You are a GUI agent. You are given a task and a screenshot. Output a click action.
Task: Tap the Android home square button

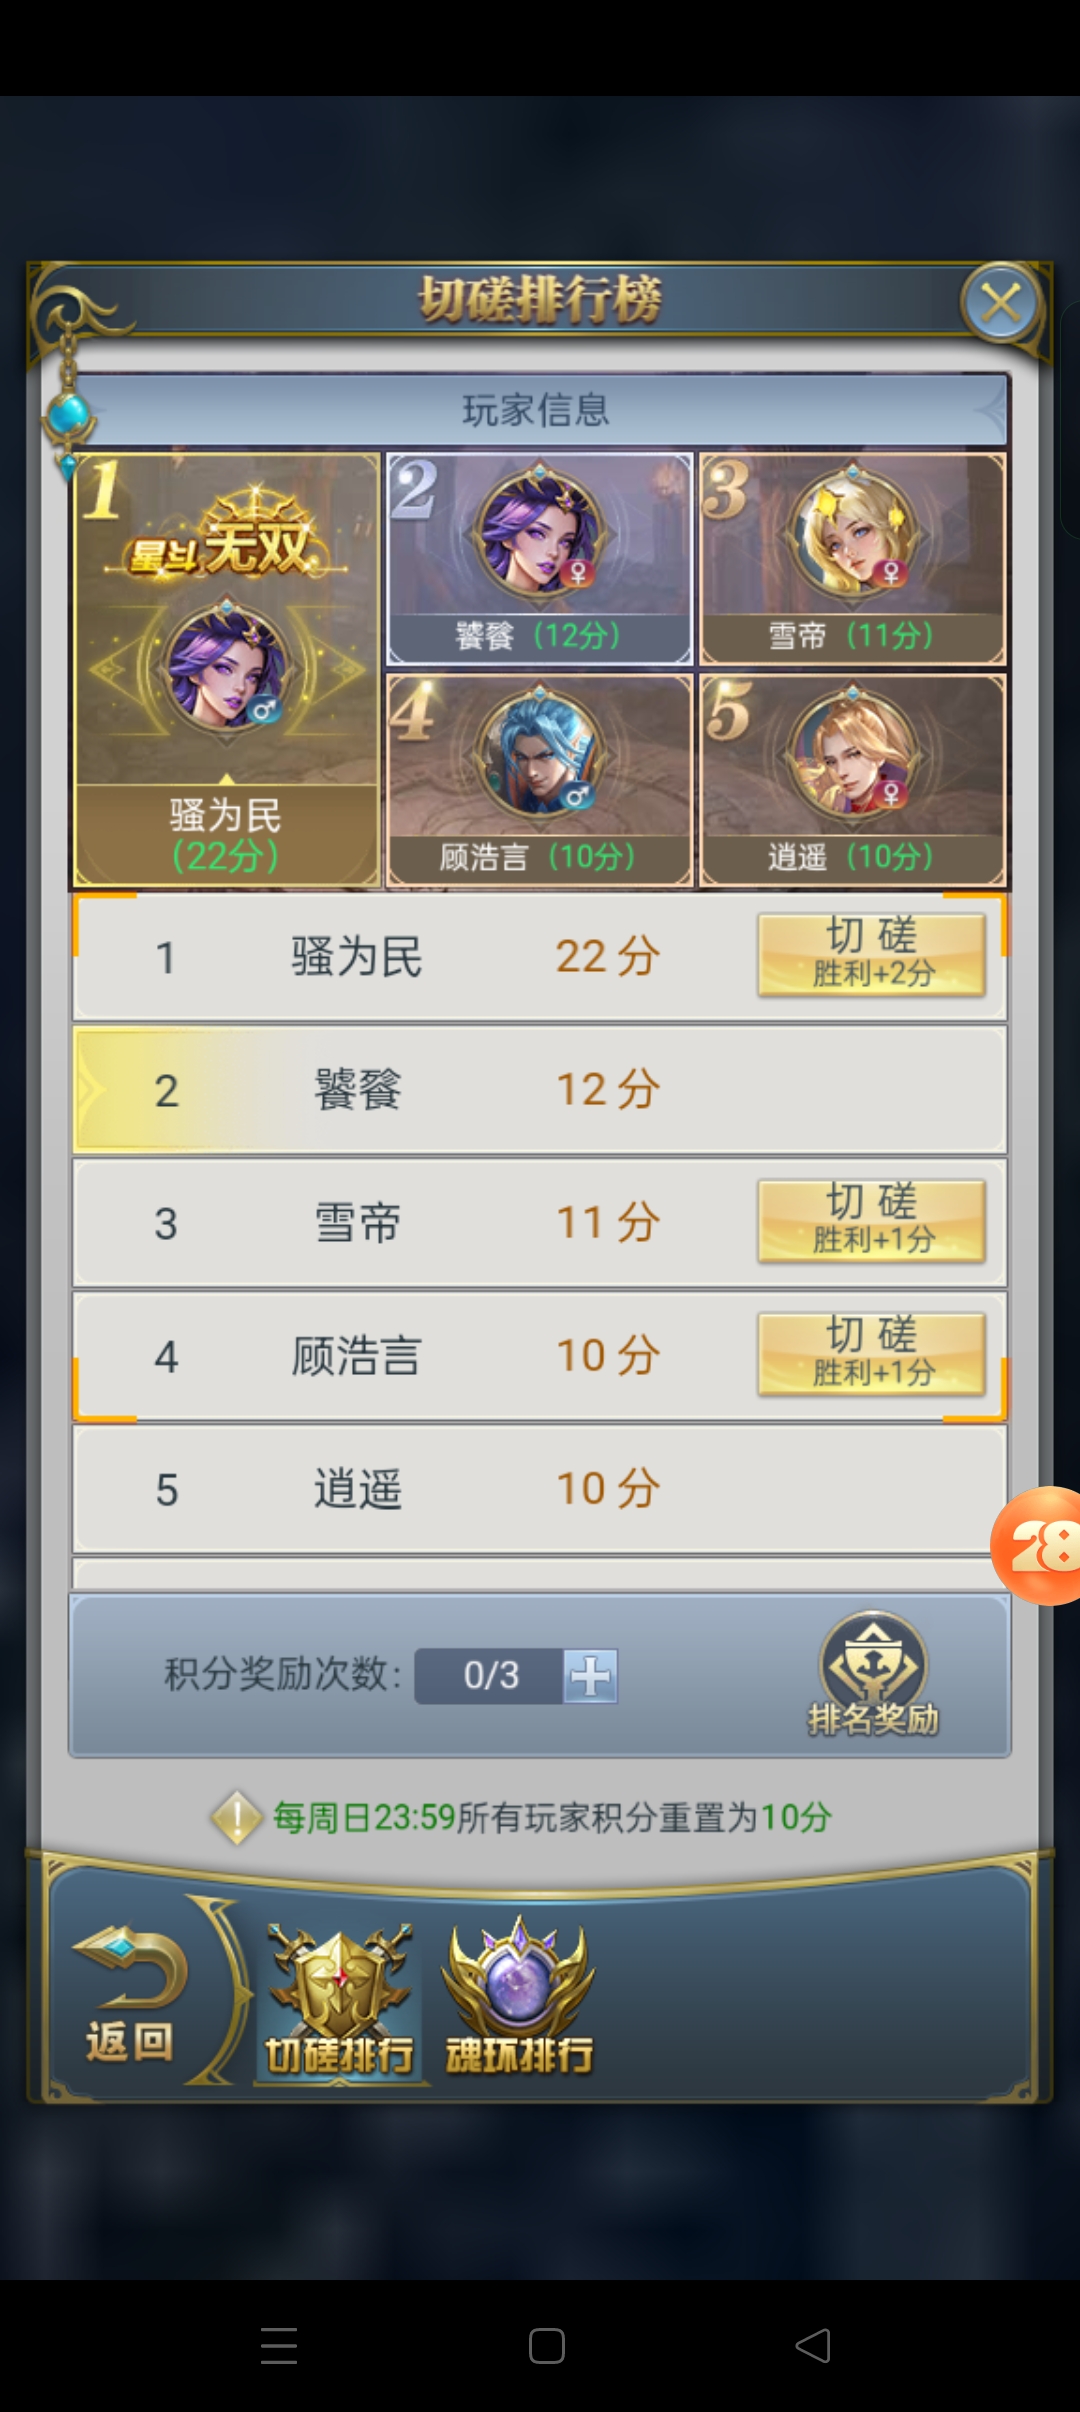pos(546,2345)
